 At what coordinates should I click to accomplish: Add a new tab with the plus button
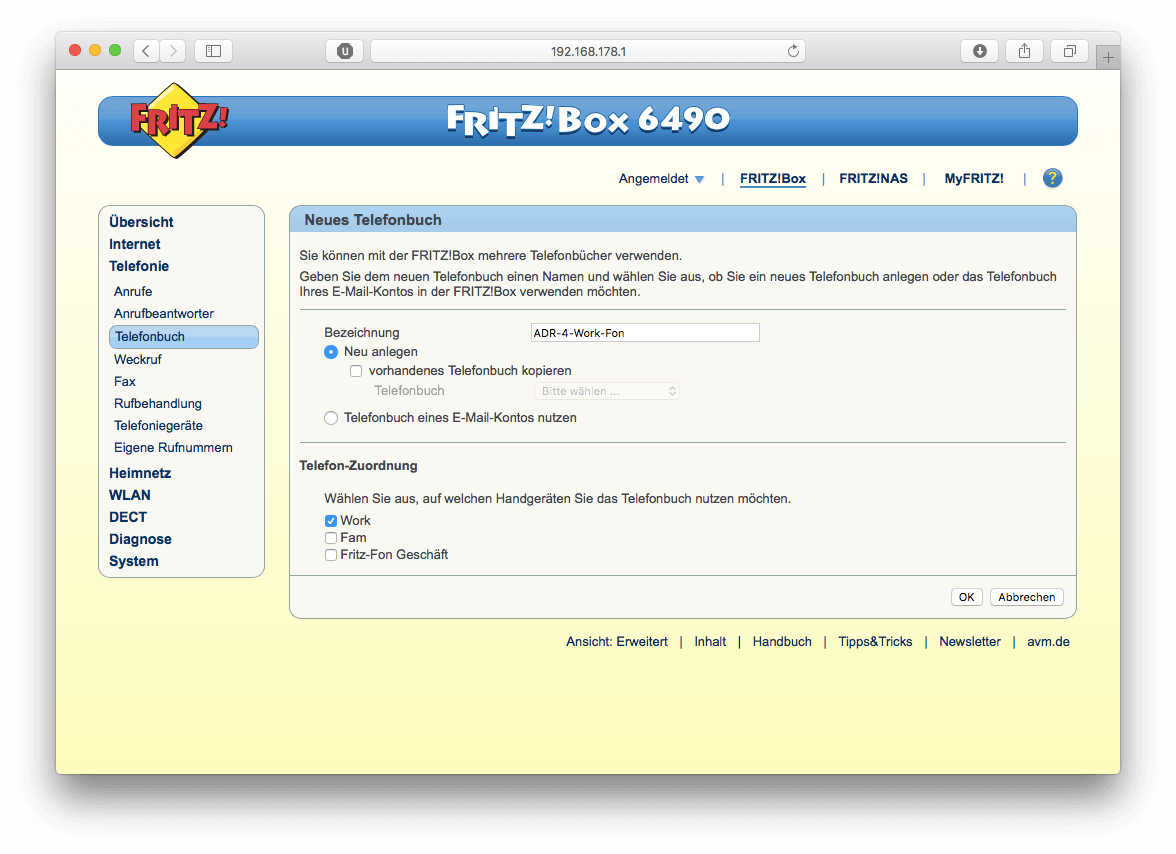1108,58
